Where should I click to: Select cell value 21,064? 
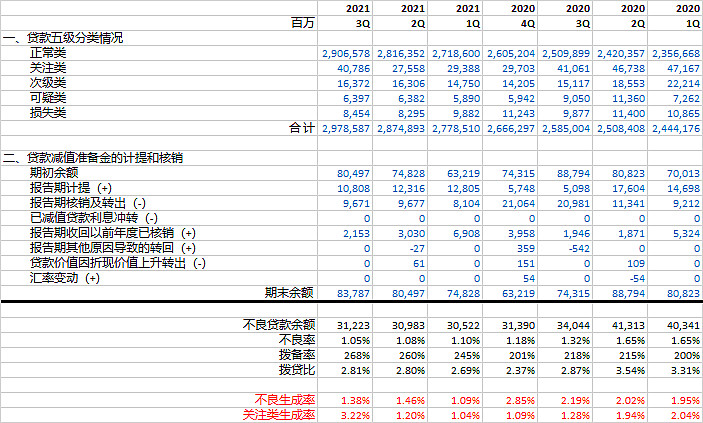[518, 204]
